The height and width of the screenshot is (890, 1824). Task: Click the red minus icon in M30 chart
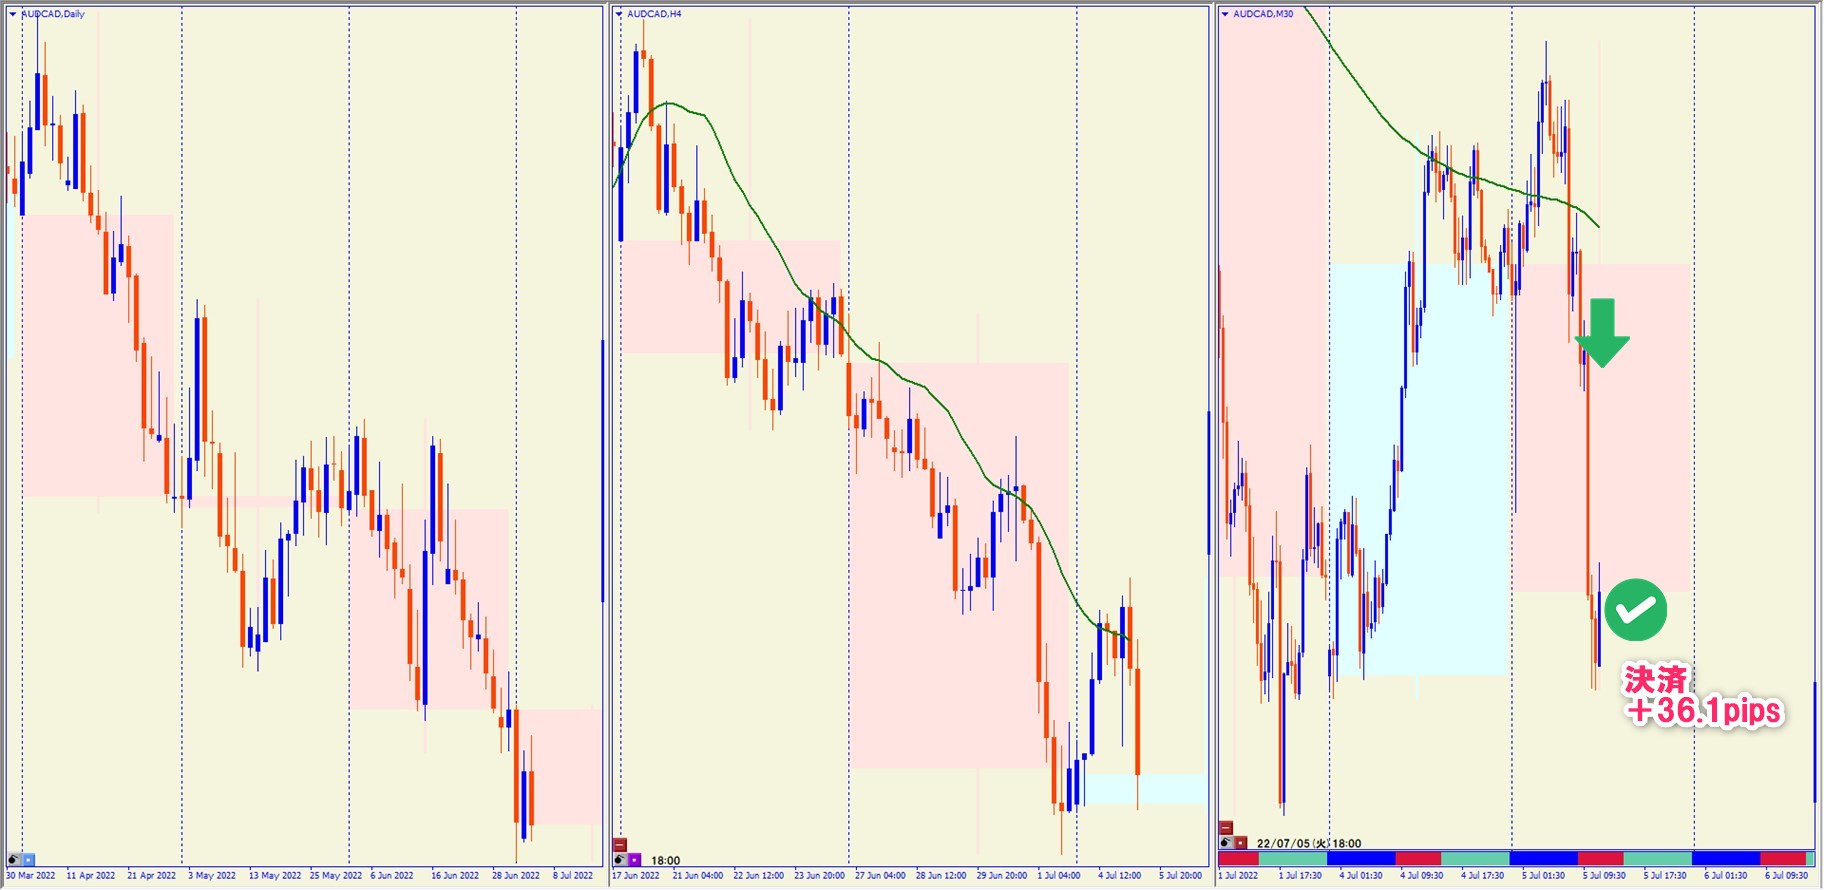tap(1226, 828)
